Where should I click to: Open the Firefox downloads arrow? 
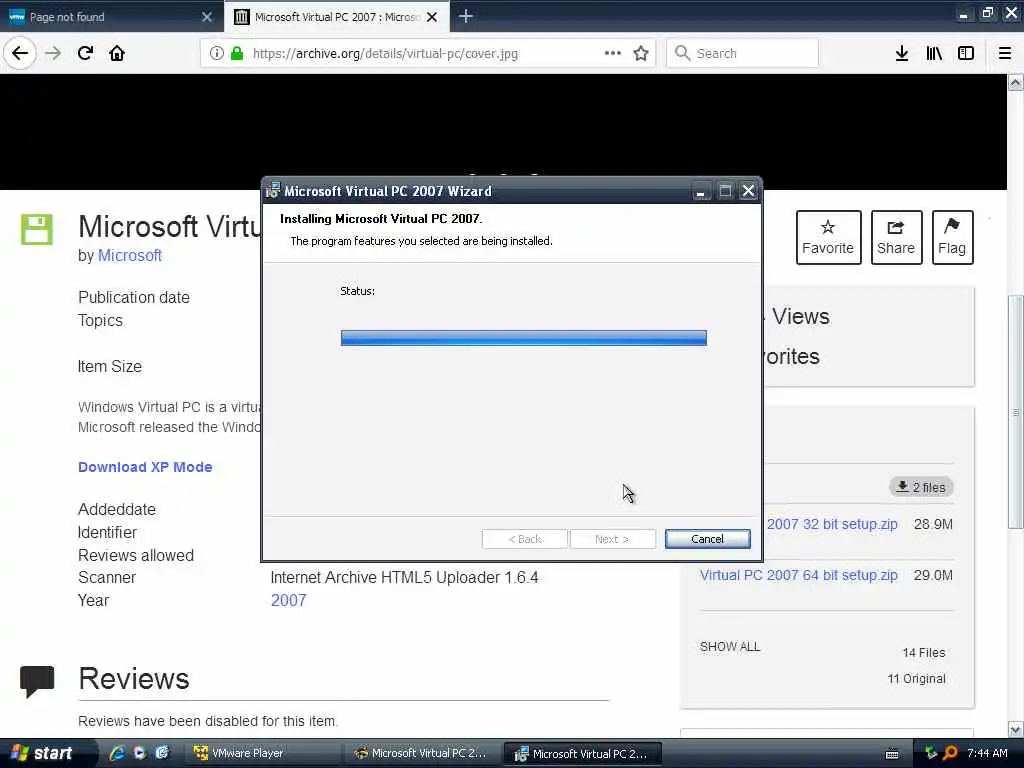(x=902, y=53)
